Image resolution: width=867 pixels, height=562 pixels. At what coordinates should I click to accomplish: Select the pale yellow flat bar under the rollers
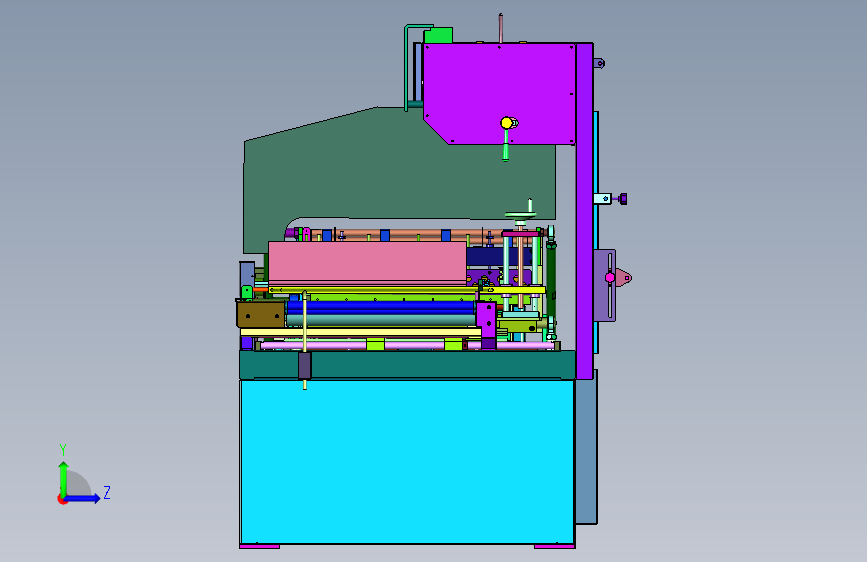click(361, 332)
